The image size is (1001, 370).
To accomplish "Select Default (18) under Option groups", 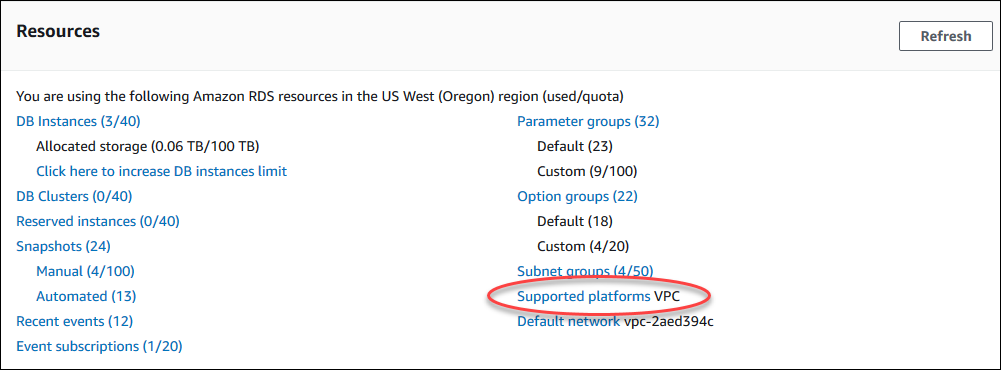I will point(575,221).
